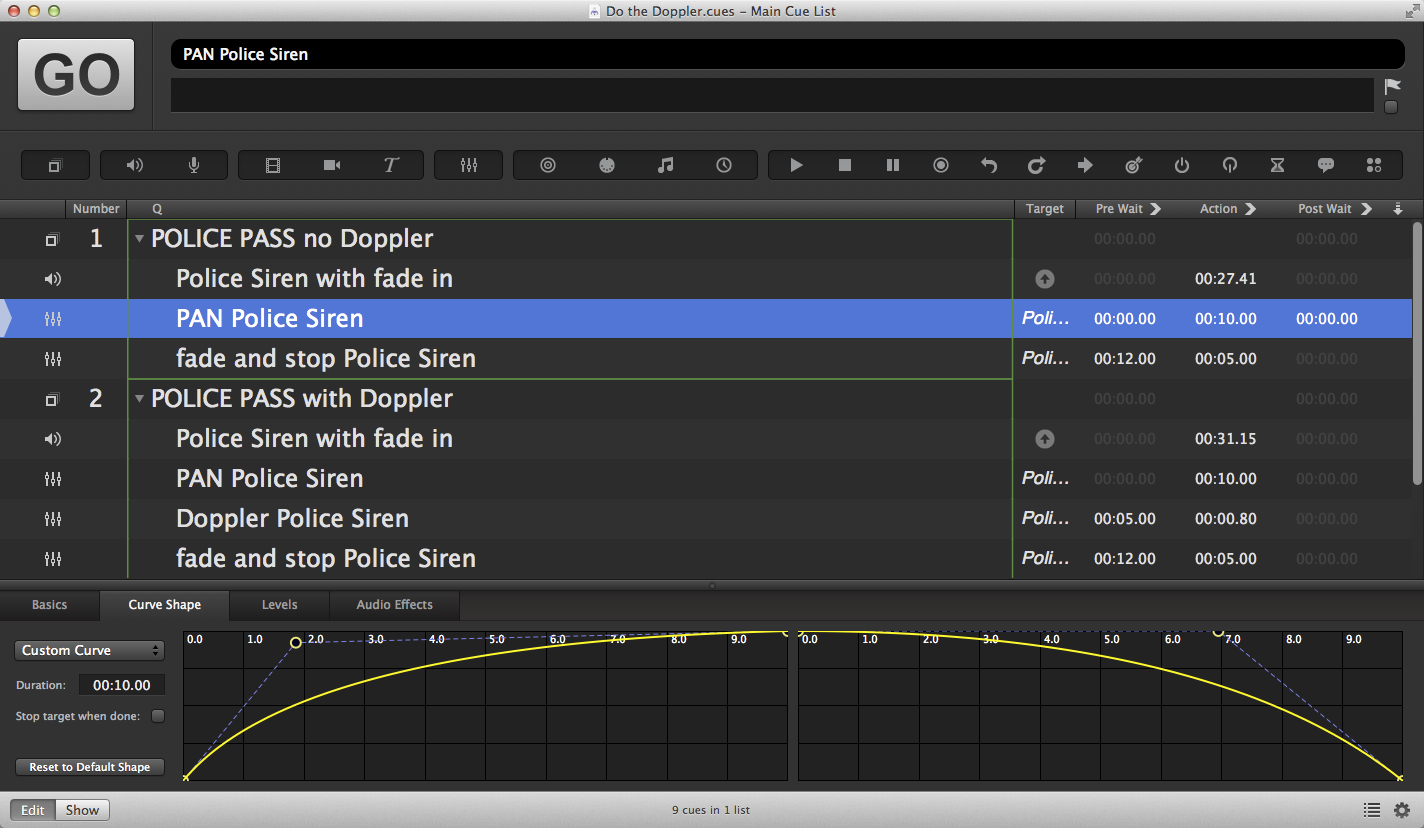The width and height of the screenshot is (1424, 828).
Task: Switch to the Levels tab
Action: point(279,605)
